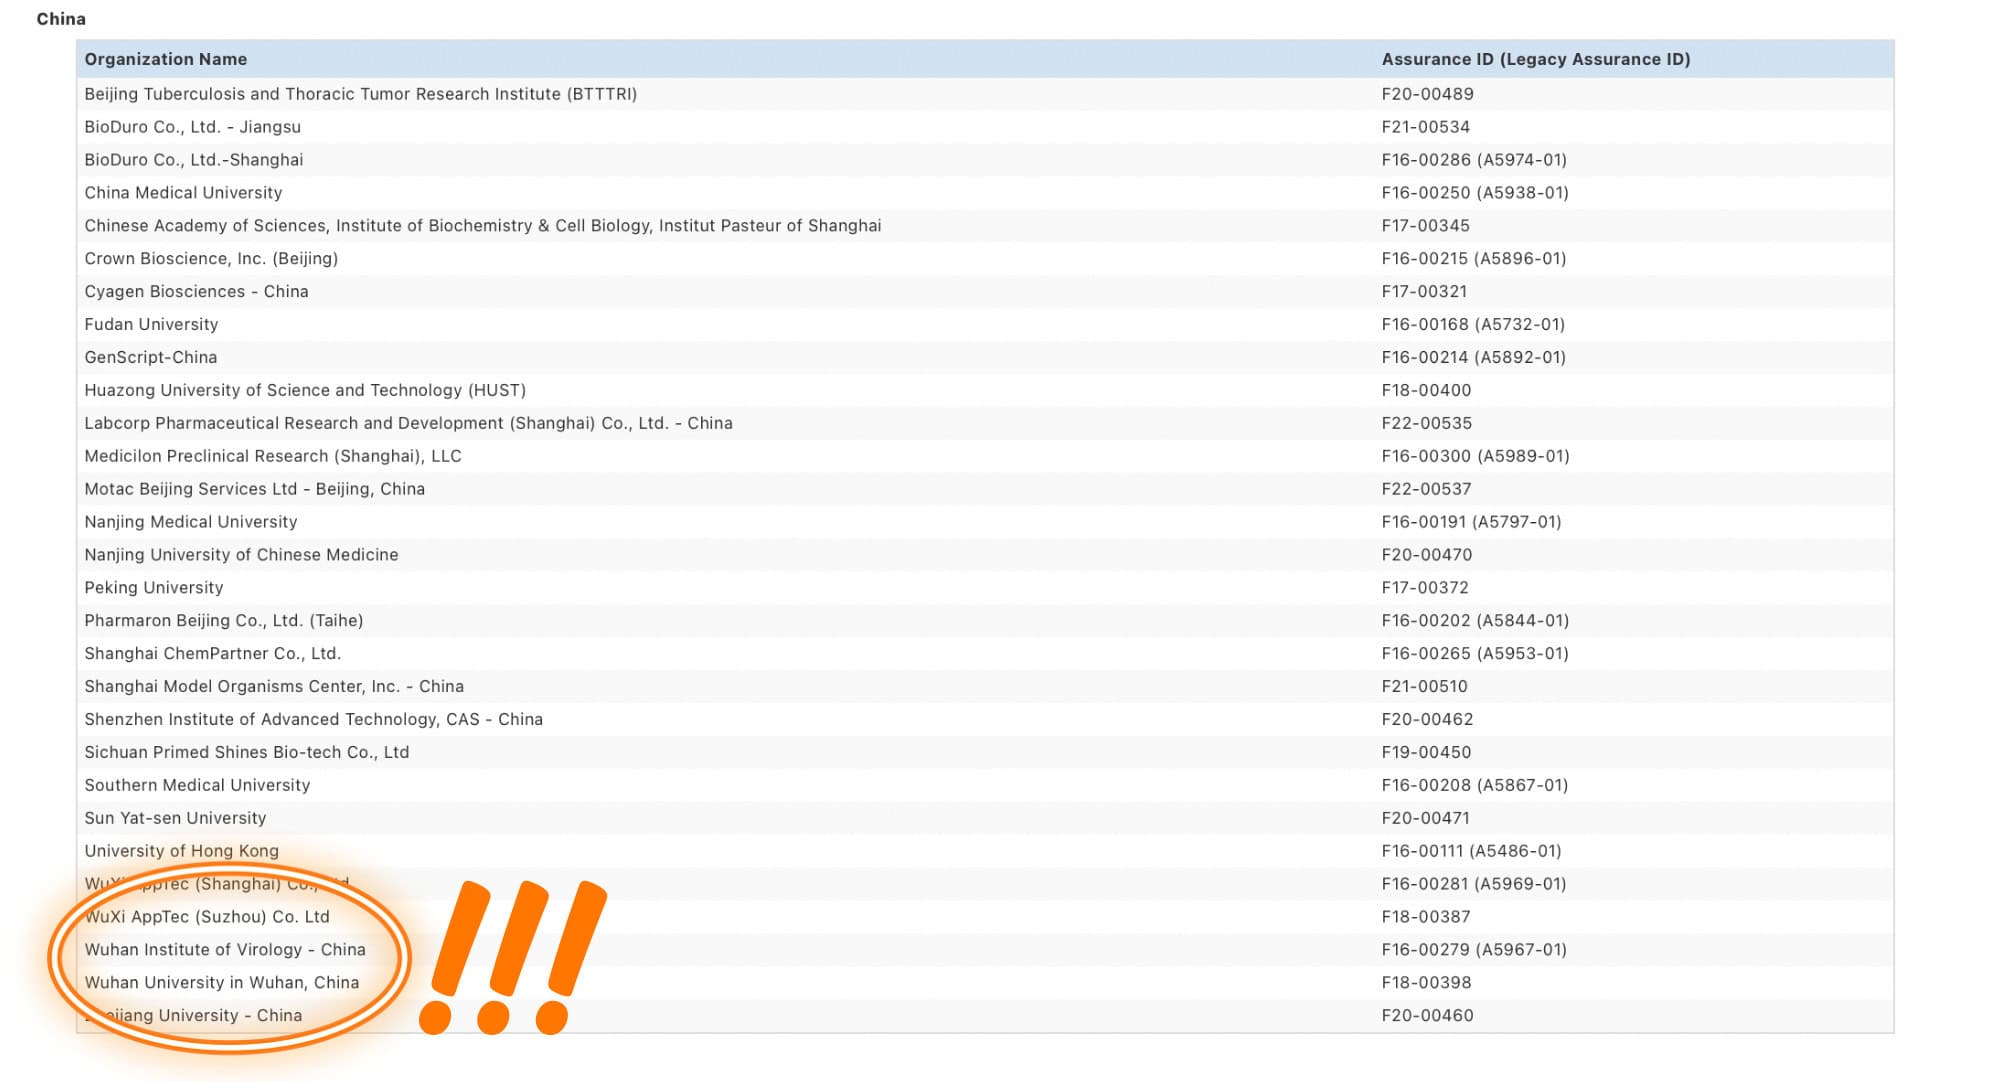Select assurance ID F16-00265 (A5953-01)
2000x1082 pixels.
1475,655
